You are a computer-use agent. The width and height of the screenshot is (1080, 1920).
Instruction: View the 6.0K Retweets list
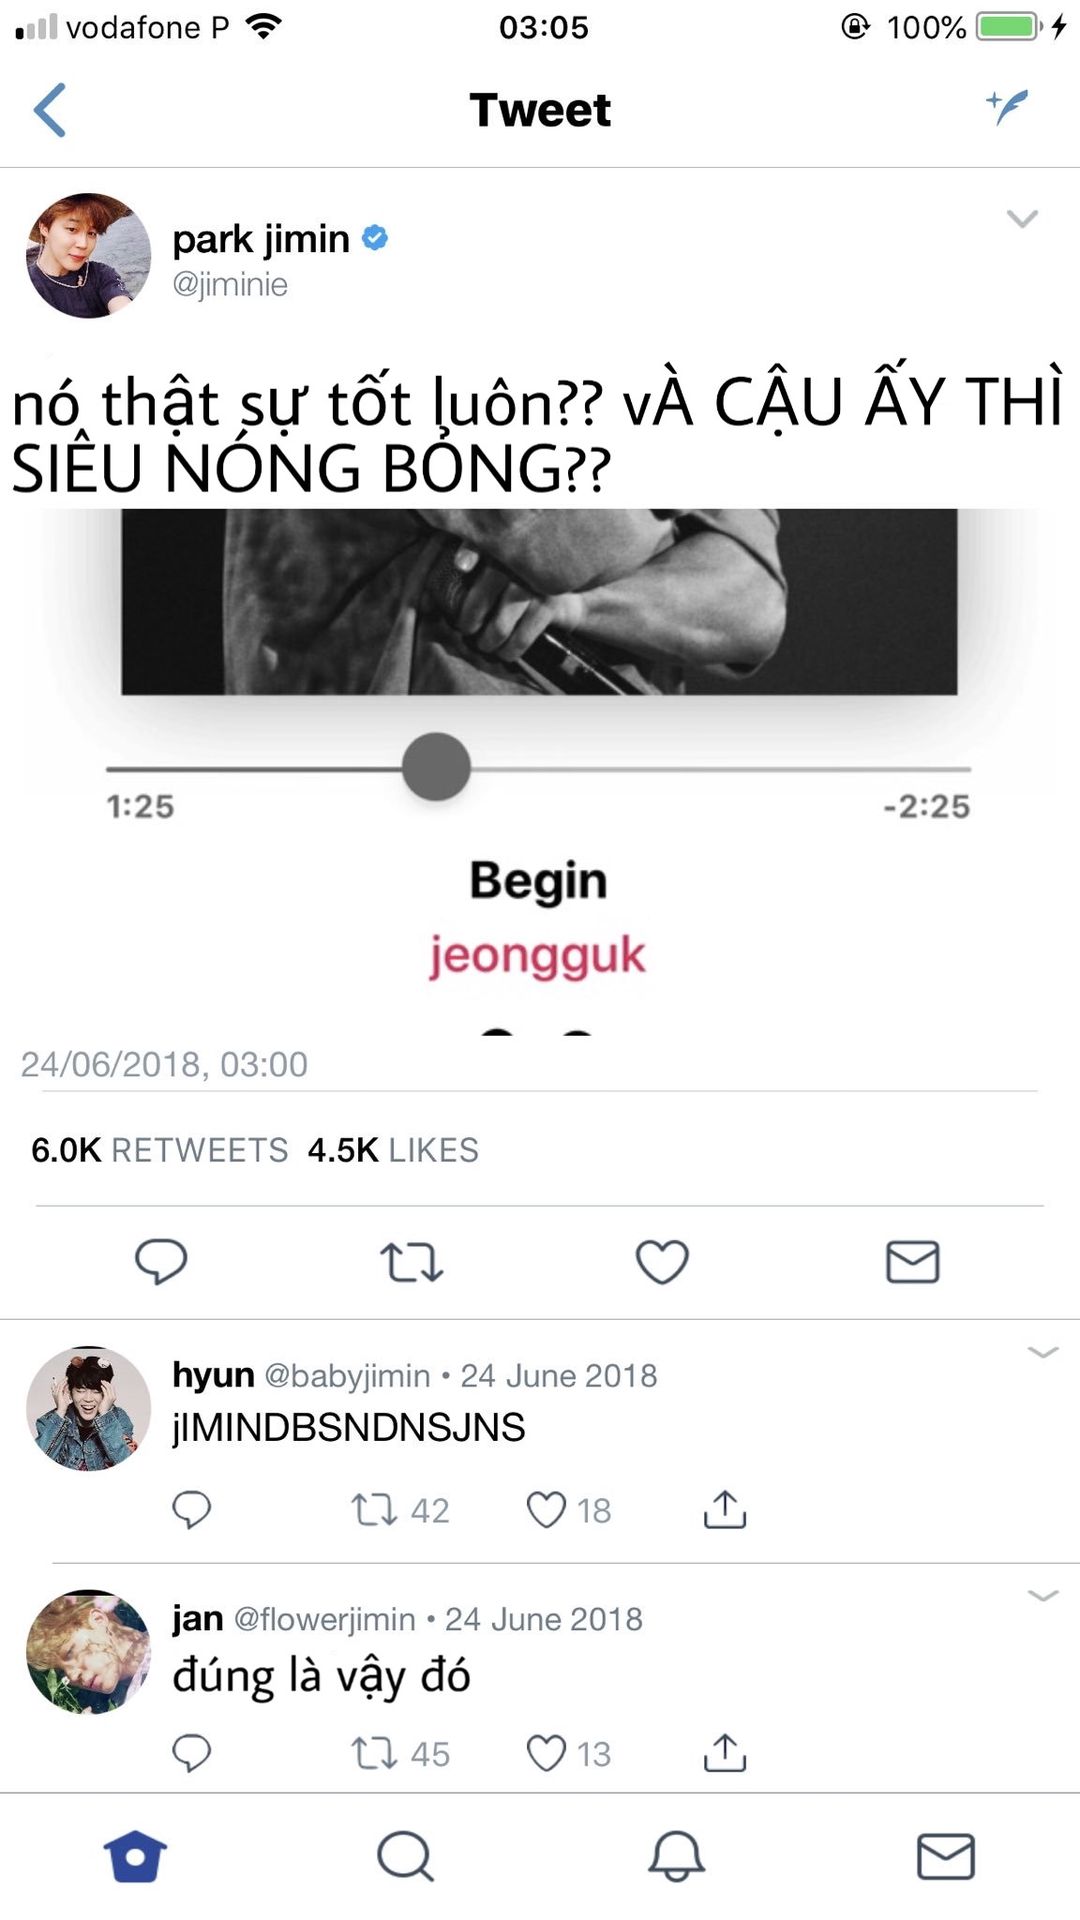tap(159, 1150)
